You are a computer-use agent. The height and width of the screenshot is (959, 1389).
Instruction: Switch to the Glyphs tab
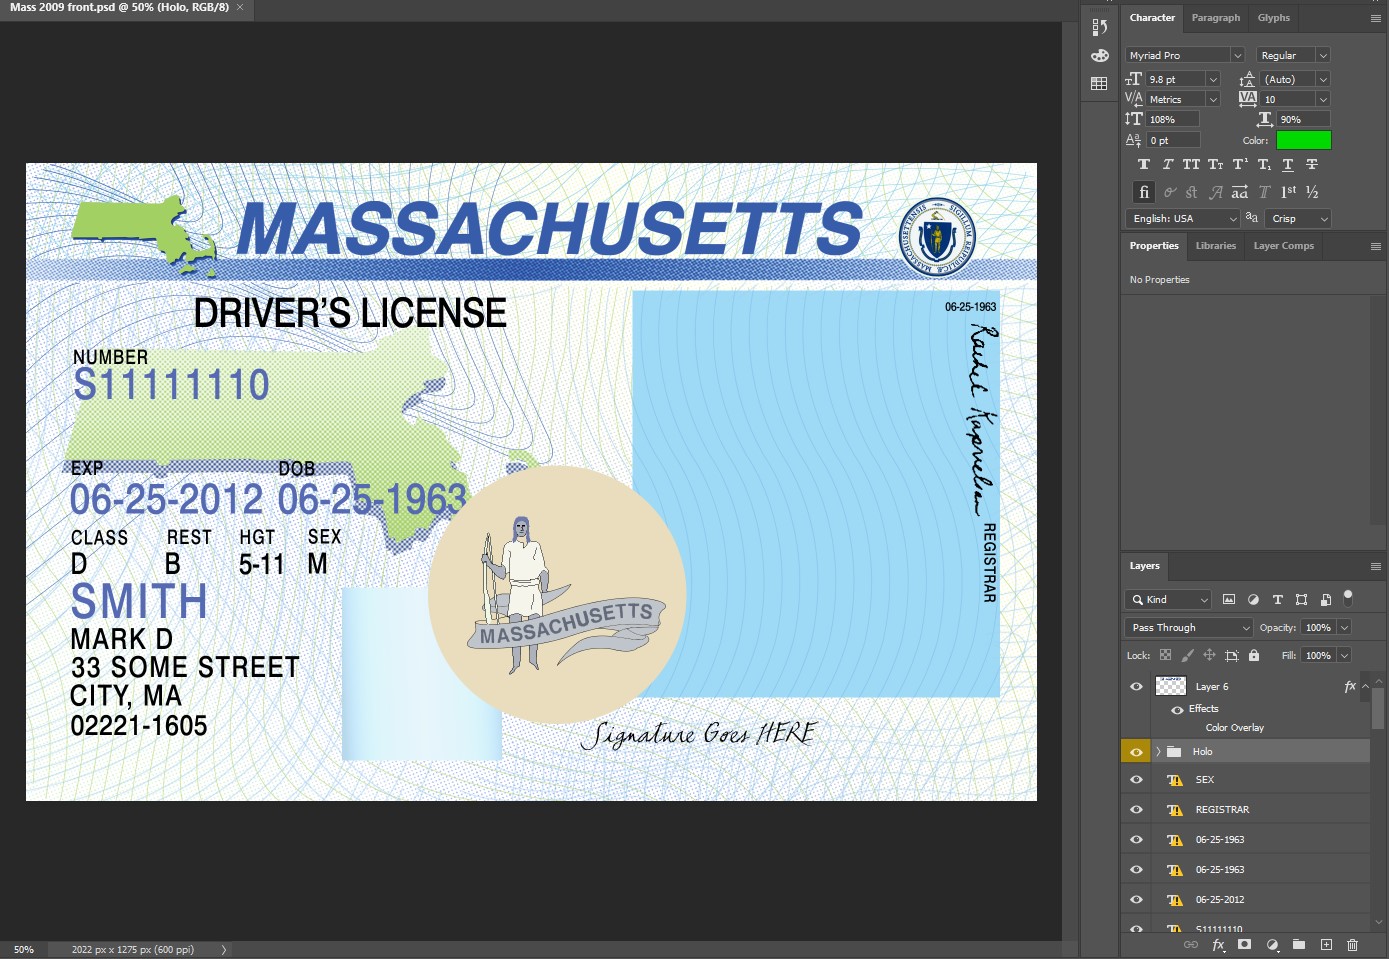coord(1273,18)
